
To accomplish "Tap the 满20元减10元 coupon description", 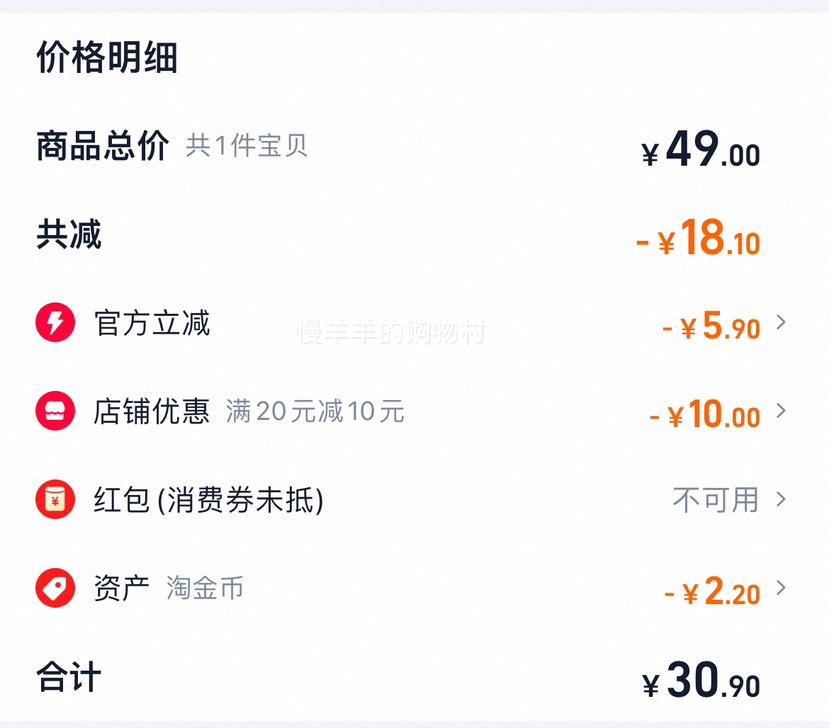I will coord(315,411).
